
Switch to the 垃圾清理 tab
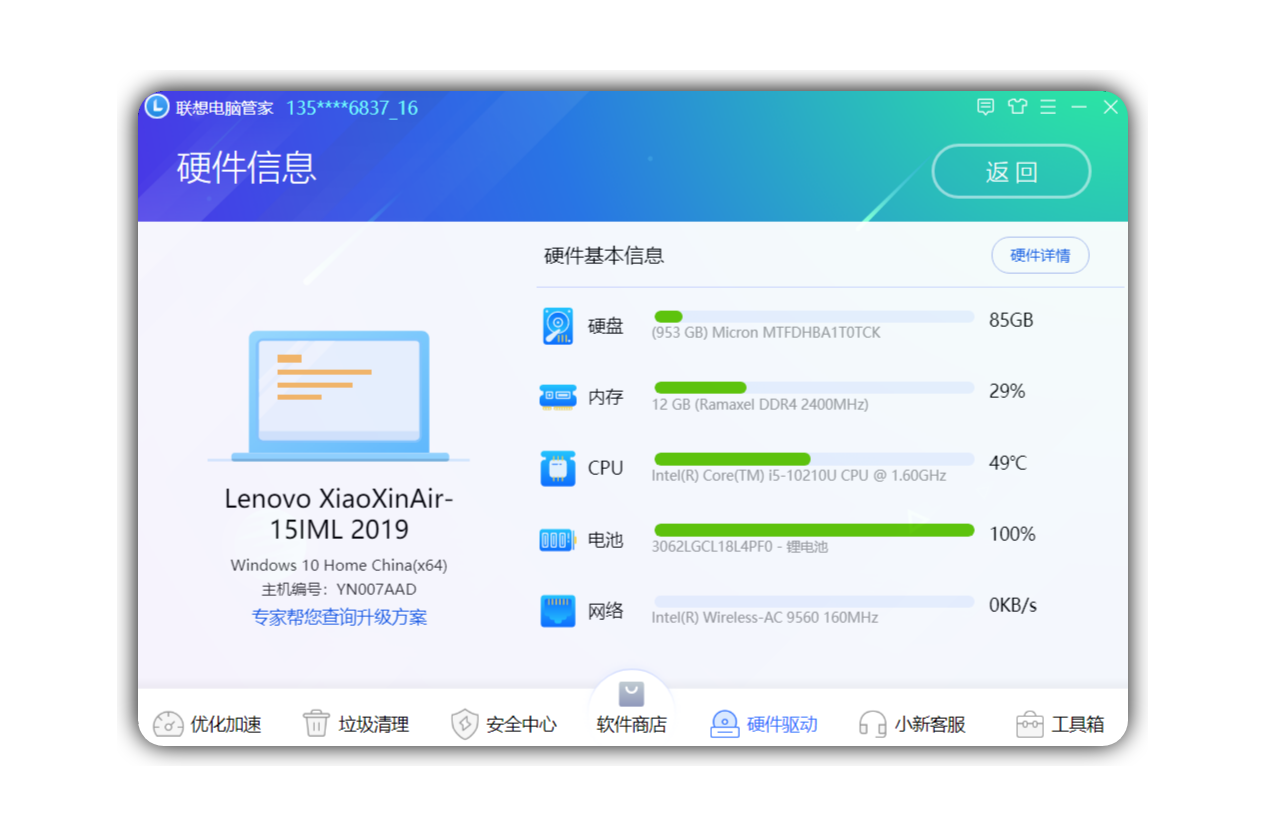tap(356, 724)
